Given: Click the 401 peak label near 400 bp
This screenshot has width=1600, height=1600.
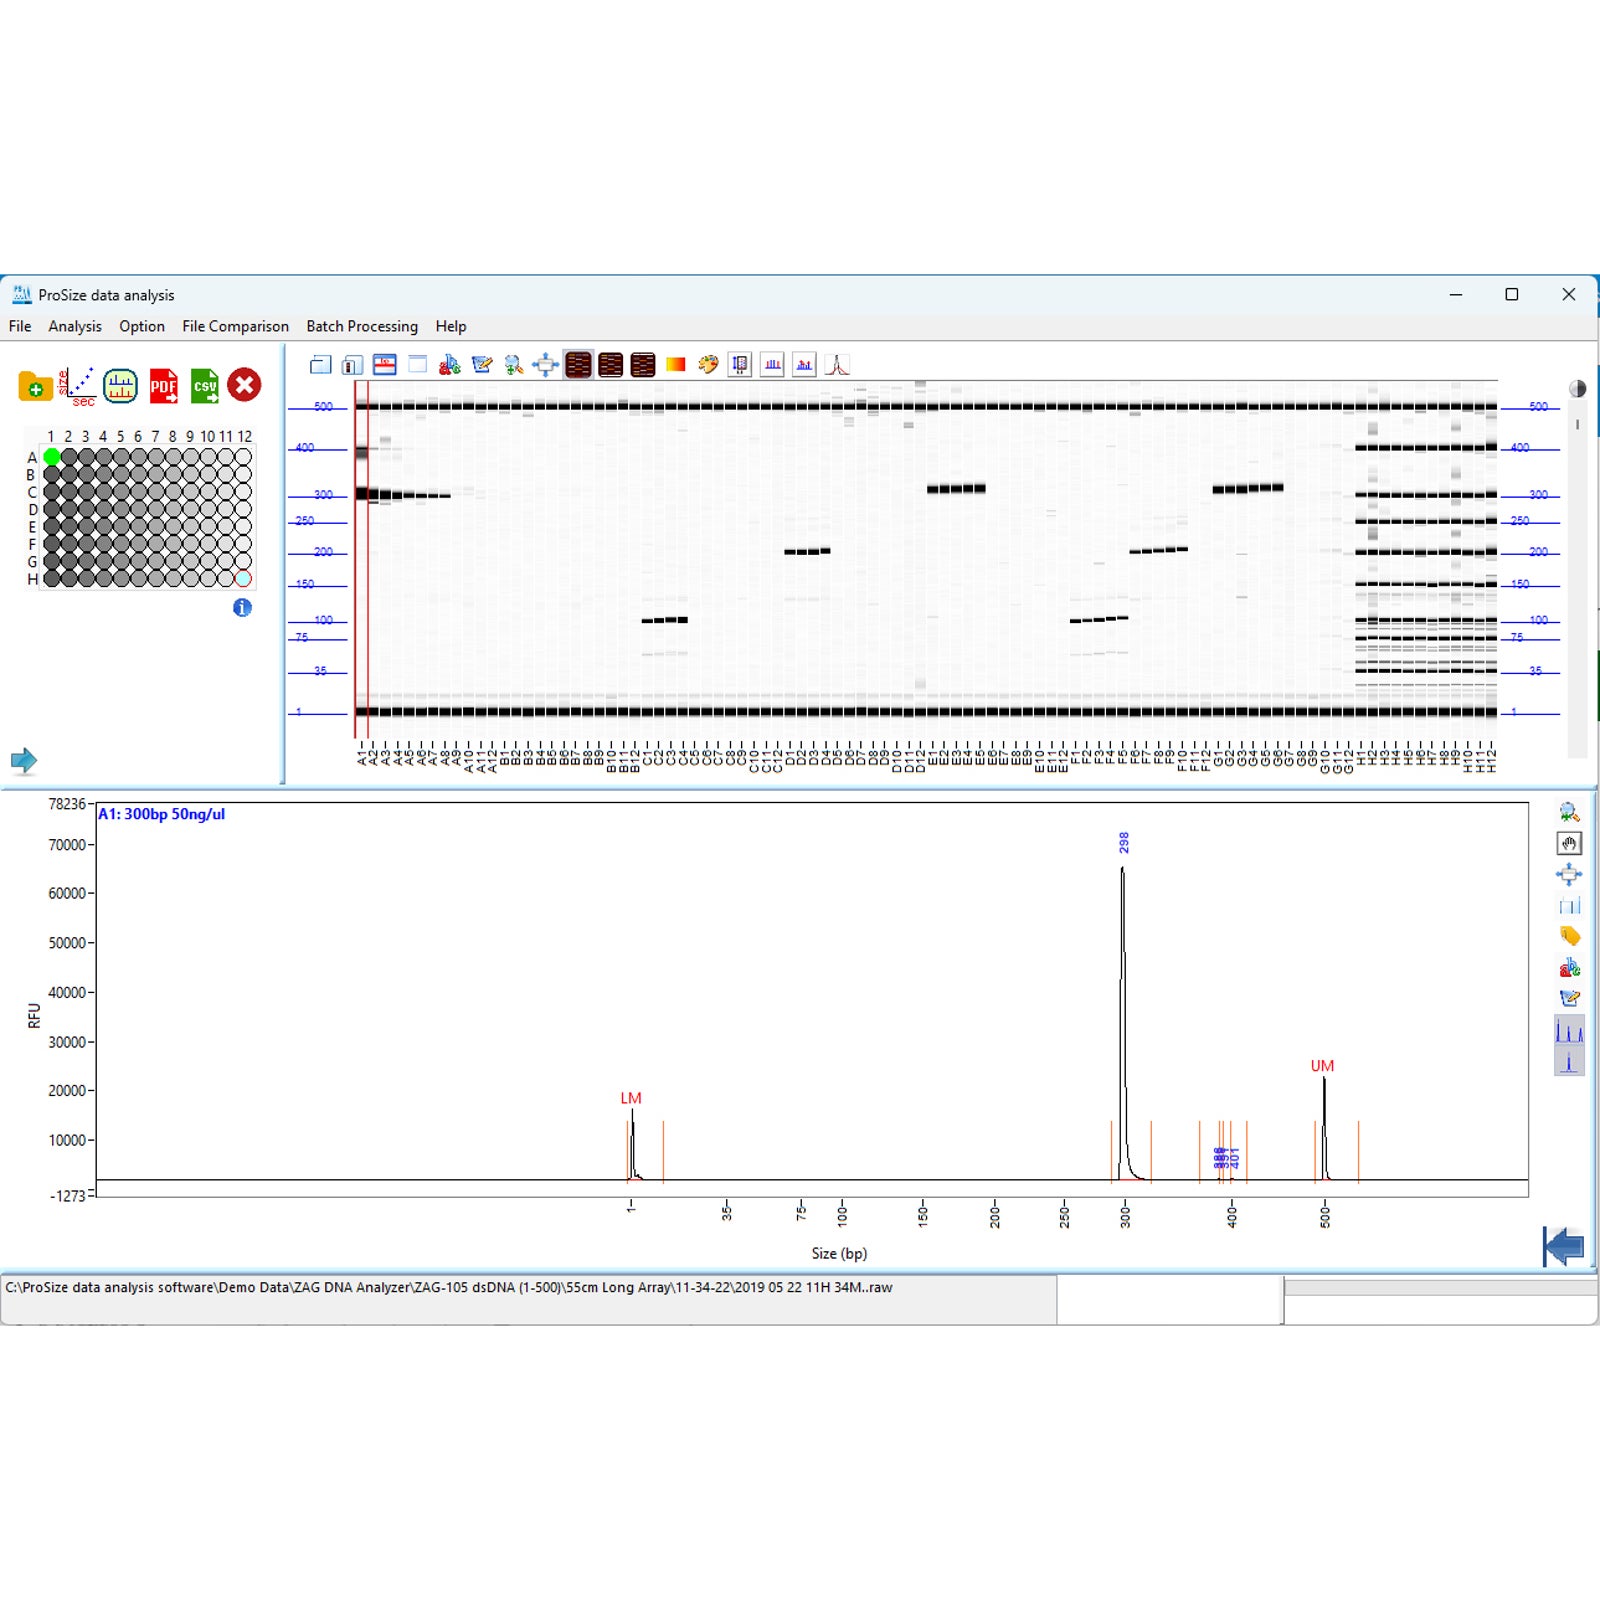Looking at the screenshot, I should click(x=1234, y=1158).
